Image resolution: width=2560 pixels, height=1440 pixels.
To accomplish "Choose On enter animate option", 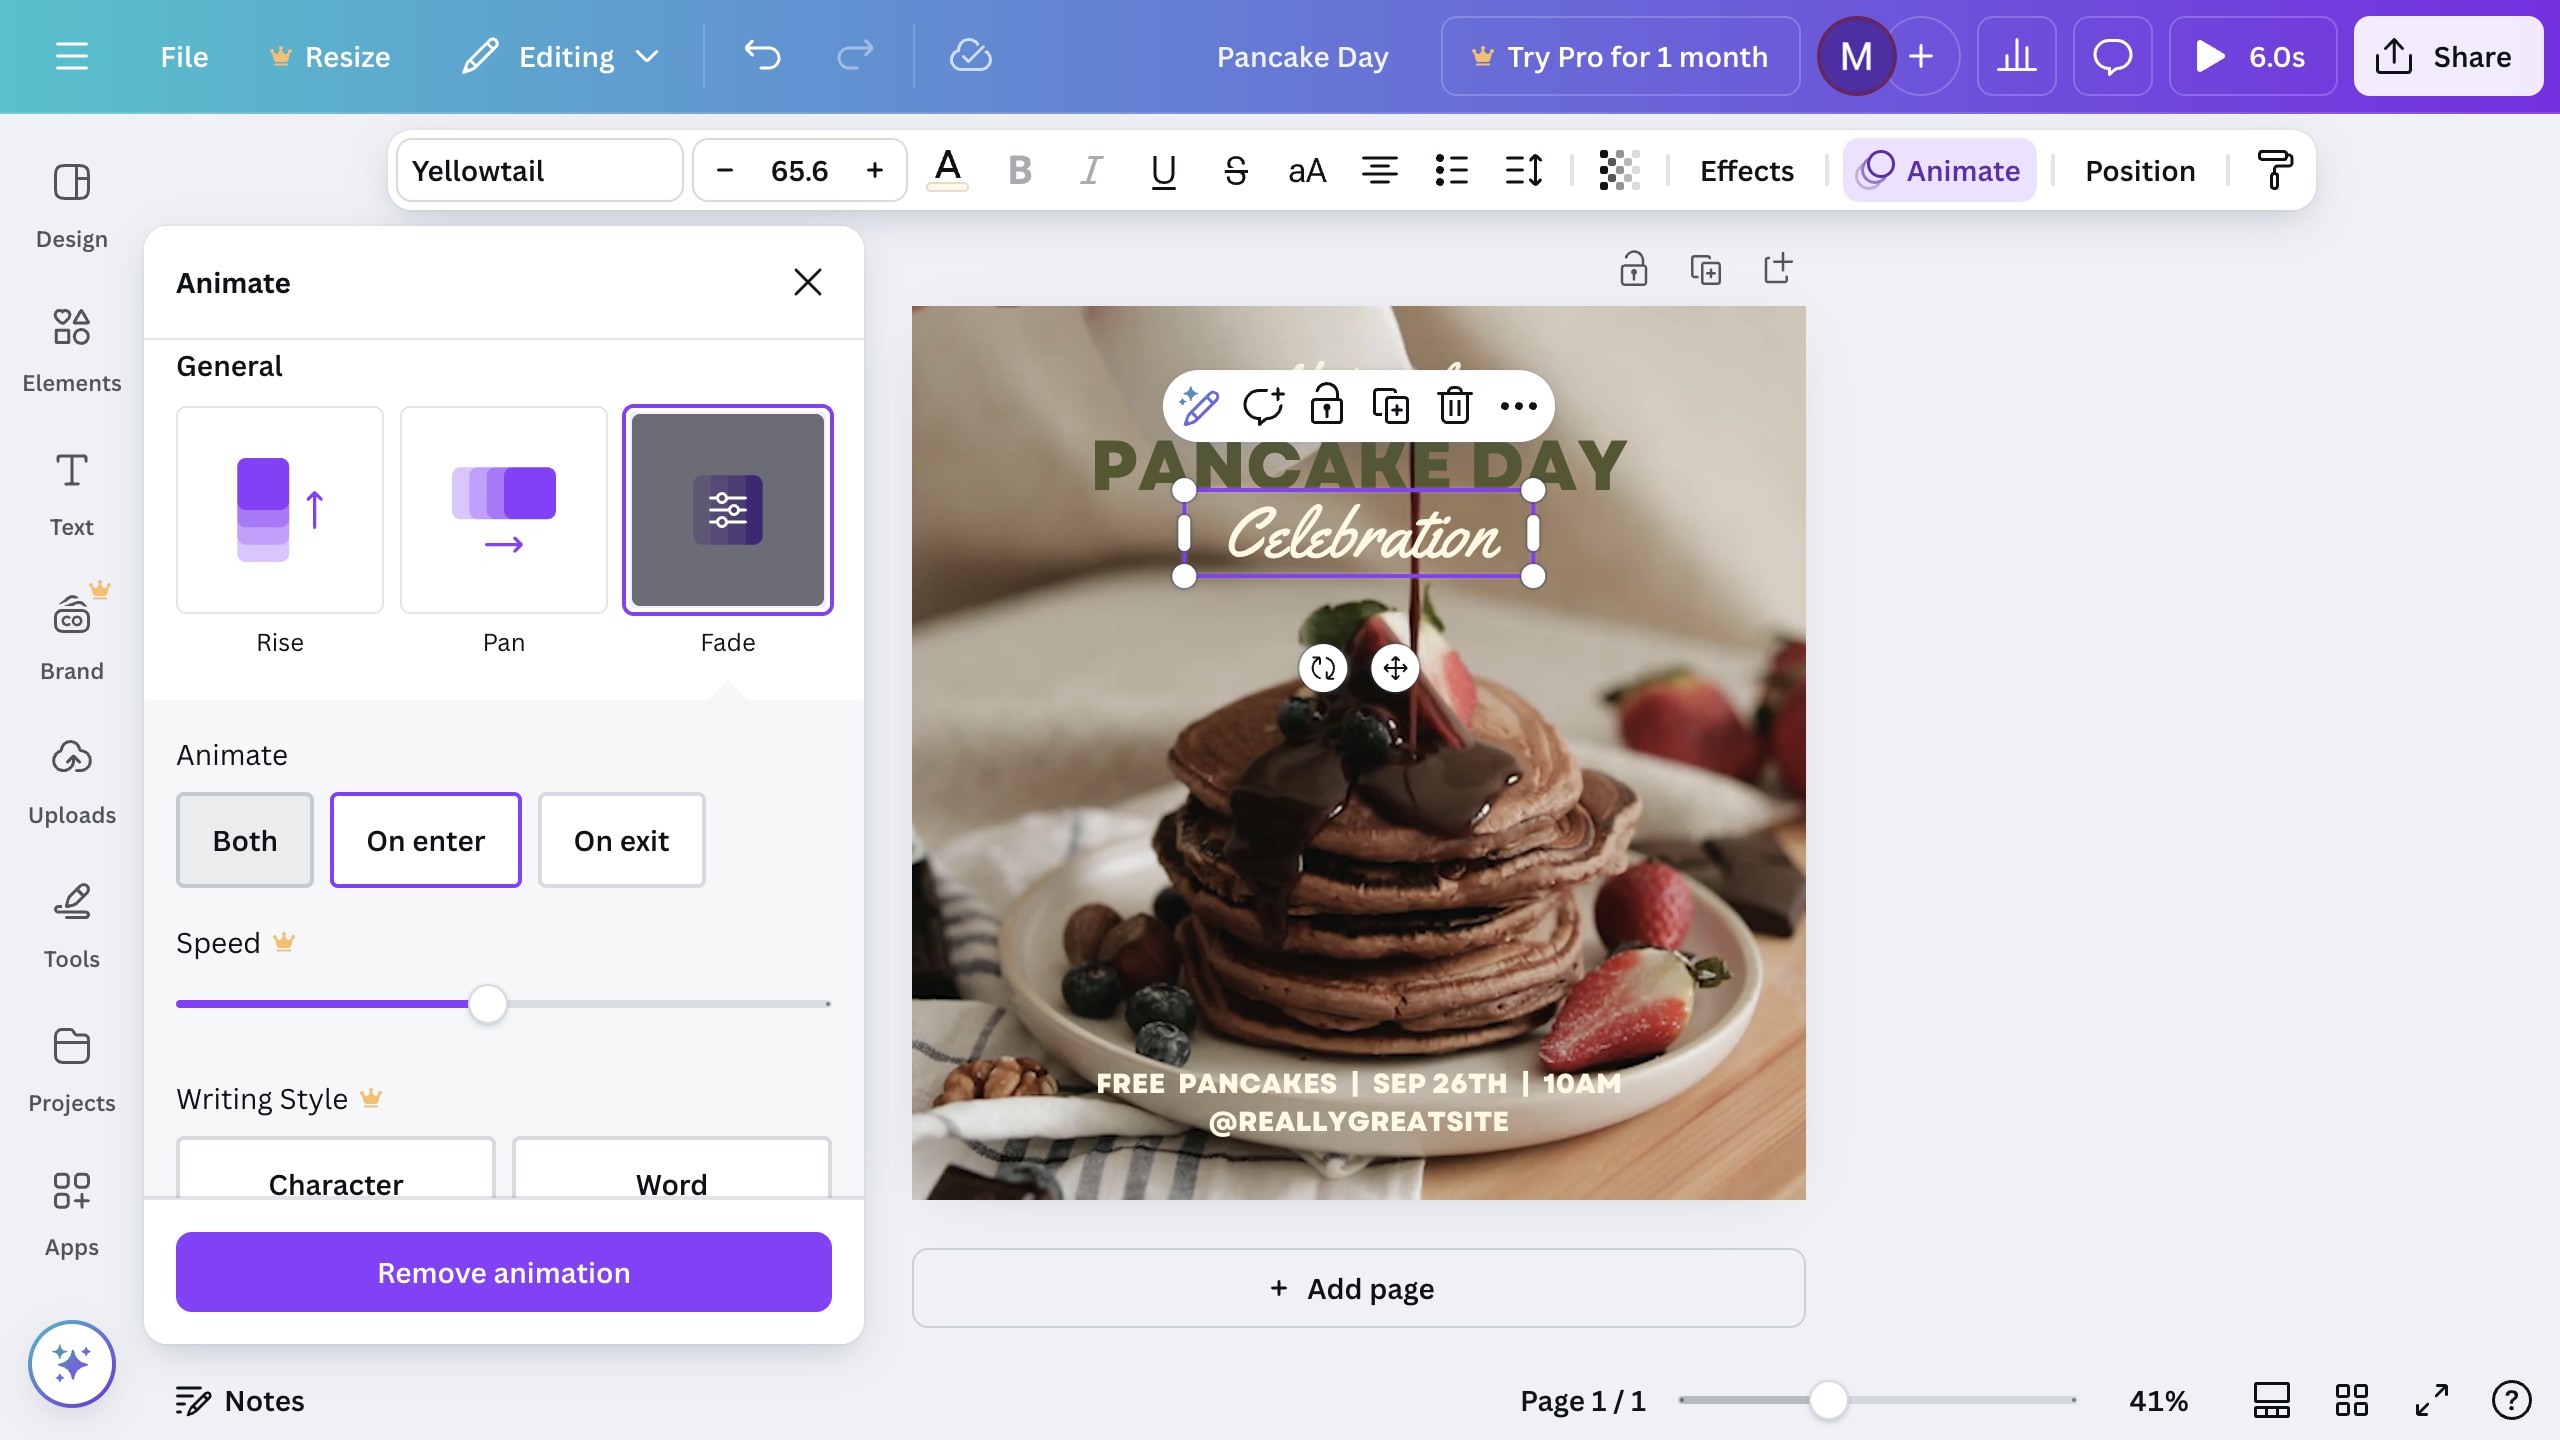I will click(x=426, y=840).
